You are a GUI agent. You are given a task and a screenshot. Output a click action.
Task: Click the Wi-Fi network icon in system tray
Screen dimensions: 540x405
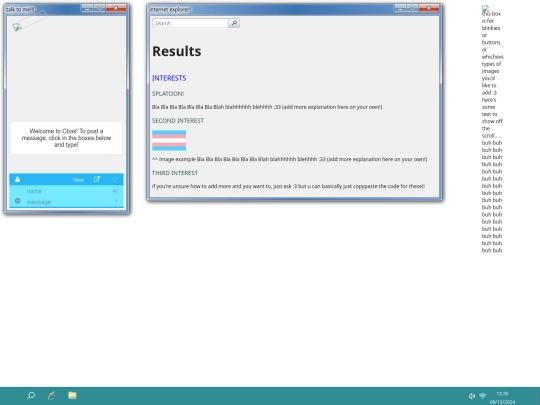coord(482,396)
